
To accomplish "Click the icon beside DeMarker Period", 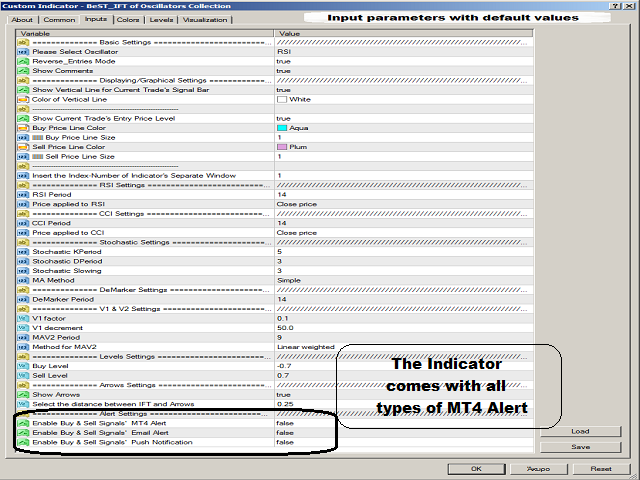I will click(23, 299).
